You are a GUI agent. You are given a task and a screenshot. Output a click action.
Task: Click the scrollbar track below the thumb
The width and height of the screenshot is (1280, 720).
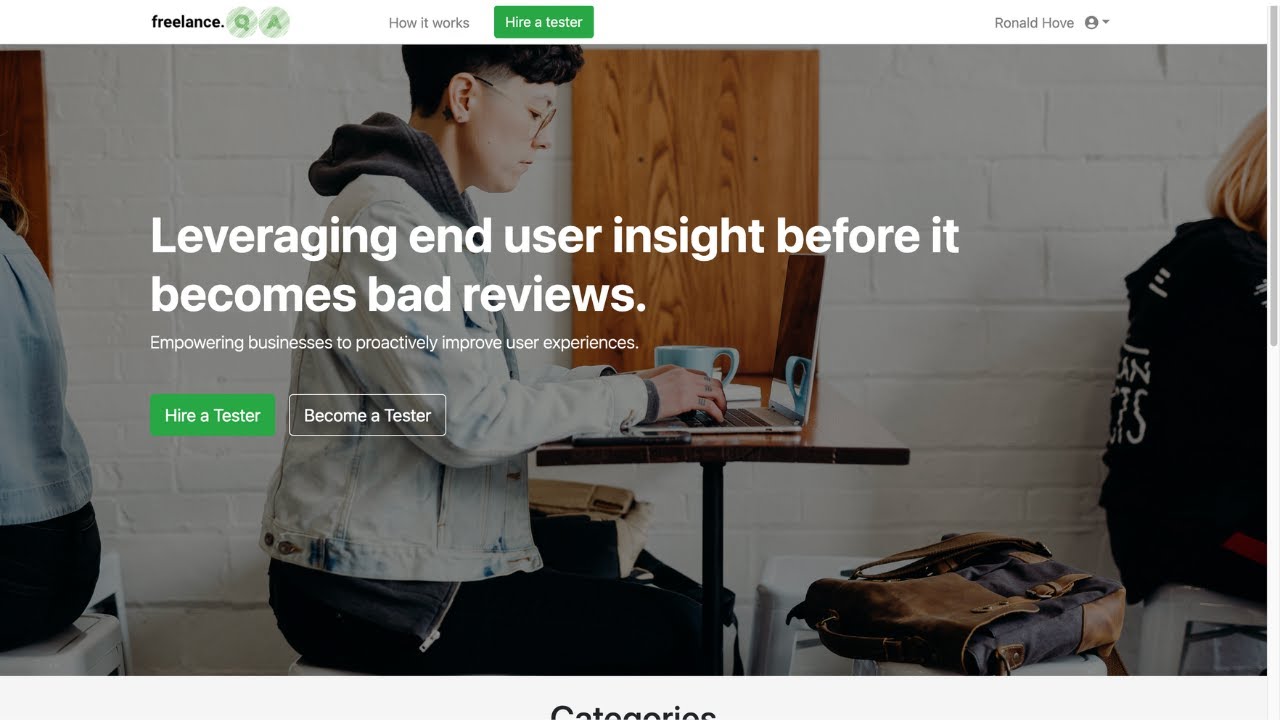[x=1273, y=530]
